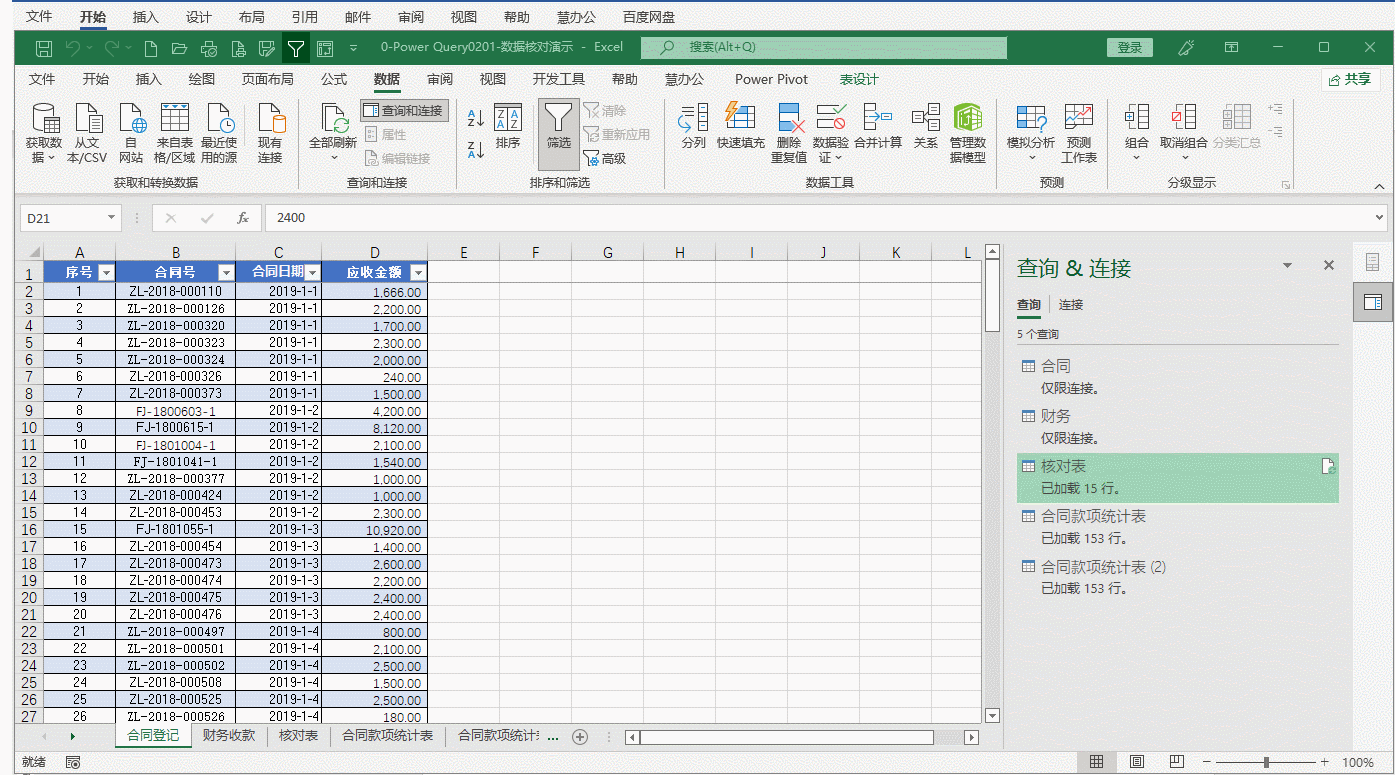Click the Undo arrow icon
Screen dimensions: 1395x775
(73, 48)
